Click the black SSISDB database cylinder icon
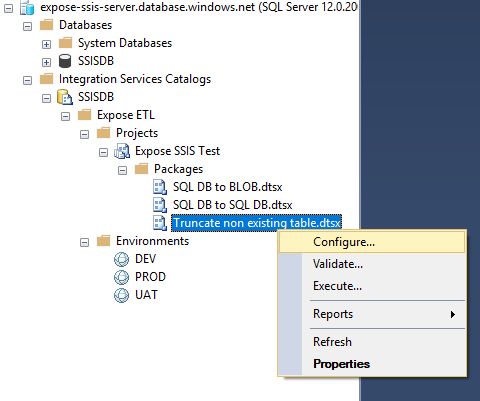 pos(65,61)
